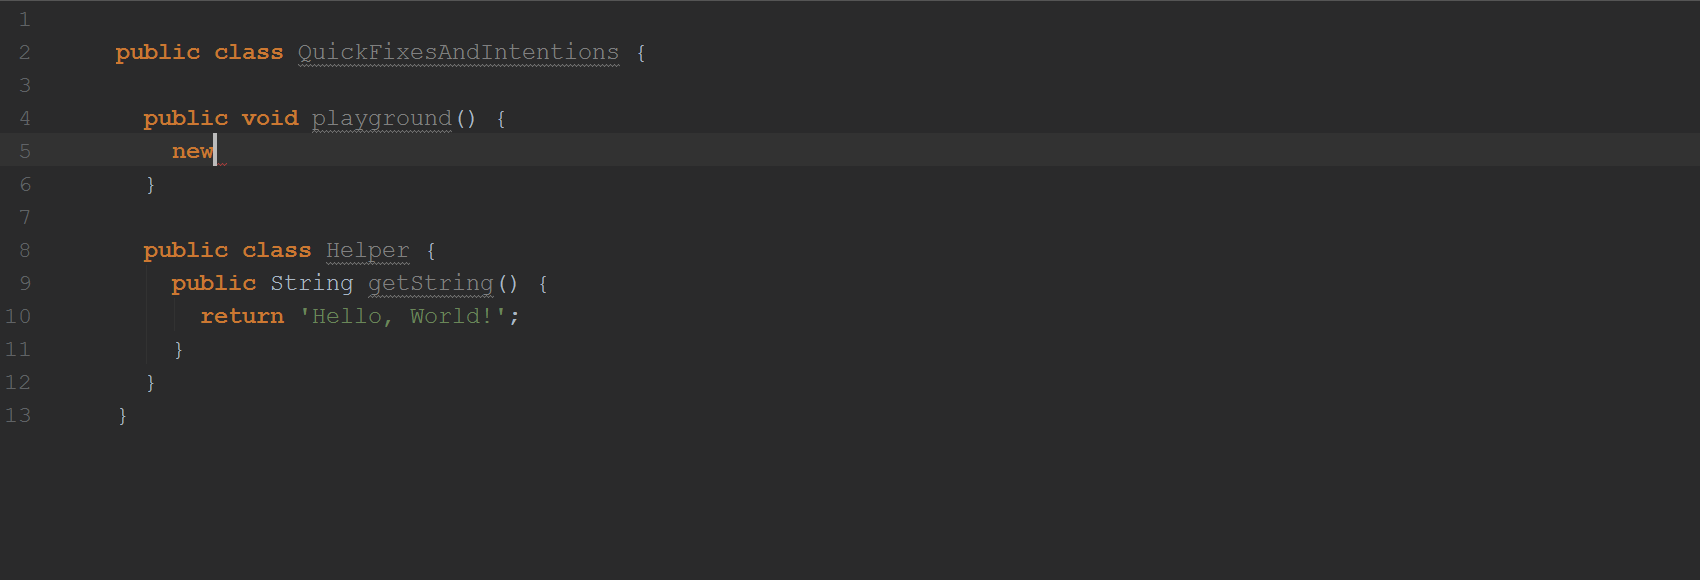This screenshot has height=580, width=1700.
Task: Click the 'Hello, World!' string literal
Action: pos(404,316)
